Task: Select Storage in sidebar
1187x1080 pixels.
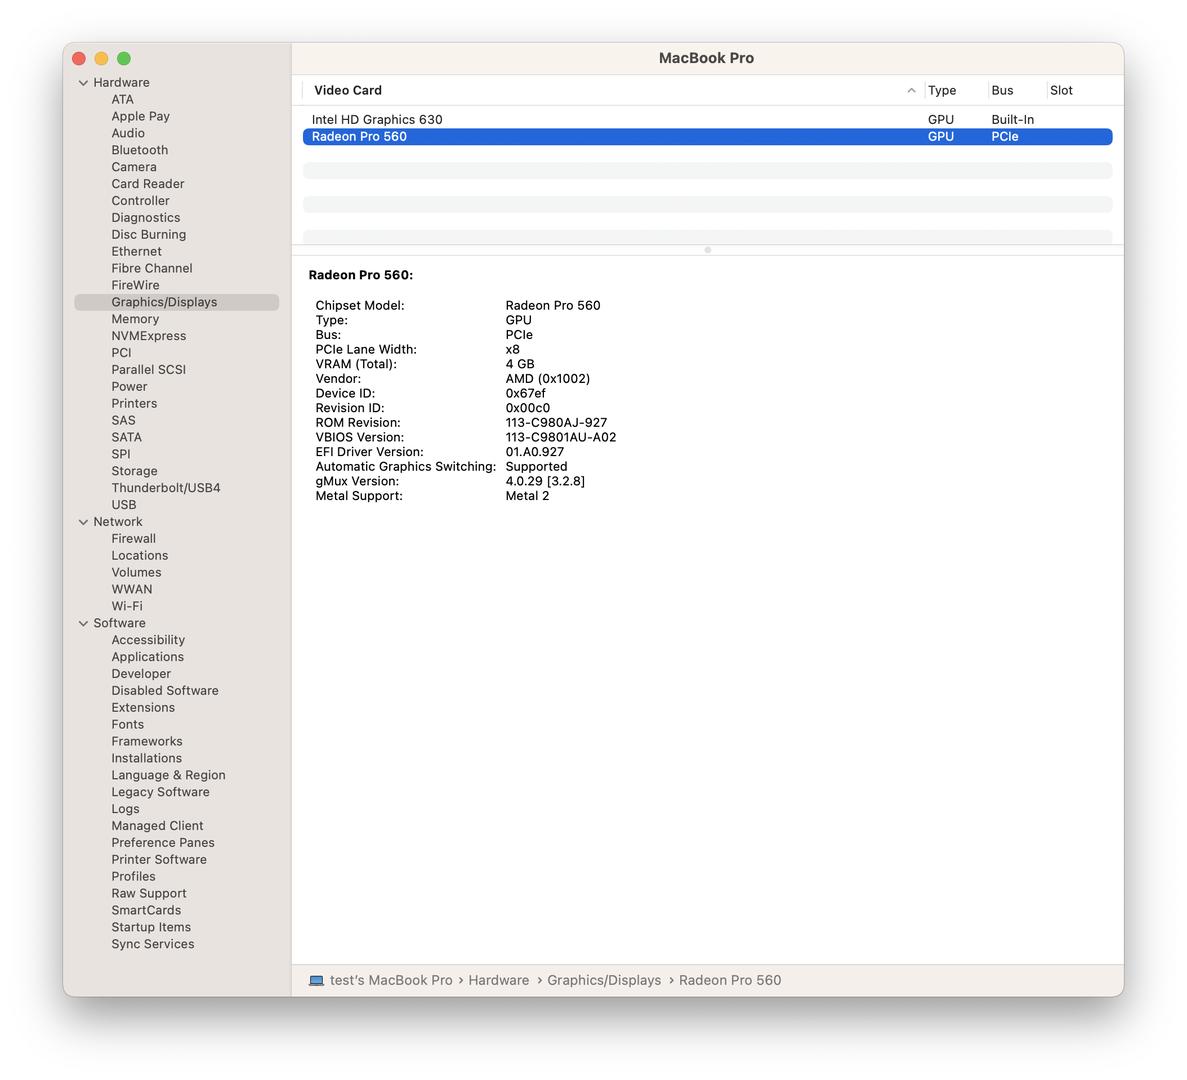Action: point(134,471)
